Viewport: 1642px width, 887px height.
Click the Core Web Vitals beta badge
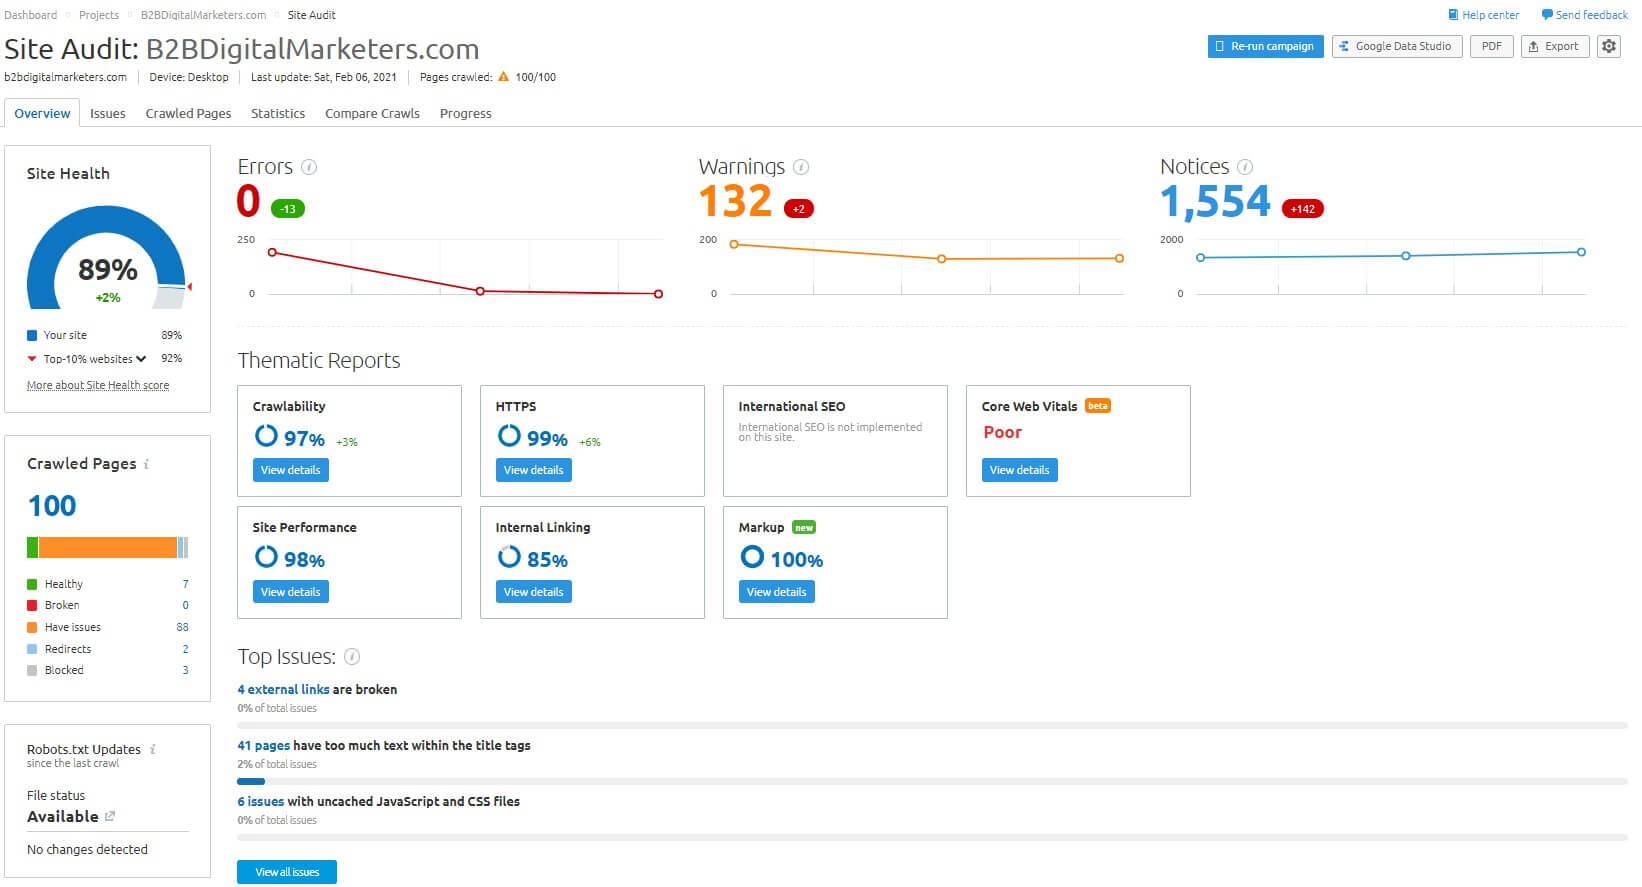pyautogui.click(x=1098, y=406)
